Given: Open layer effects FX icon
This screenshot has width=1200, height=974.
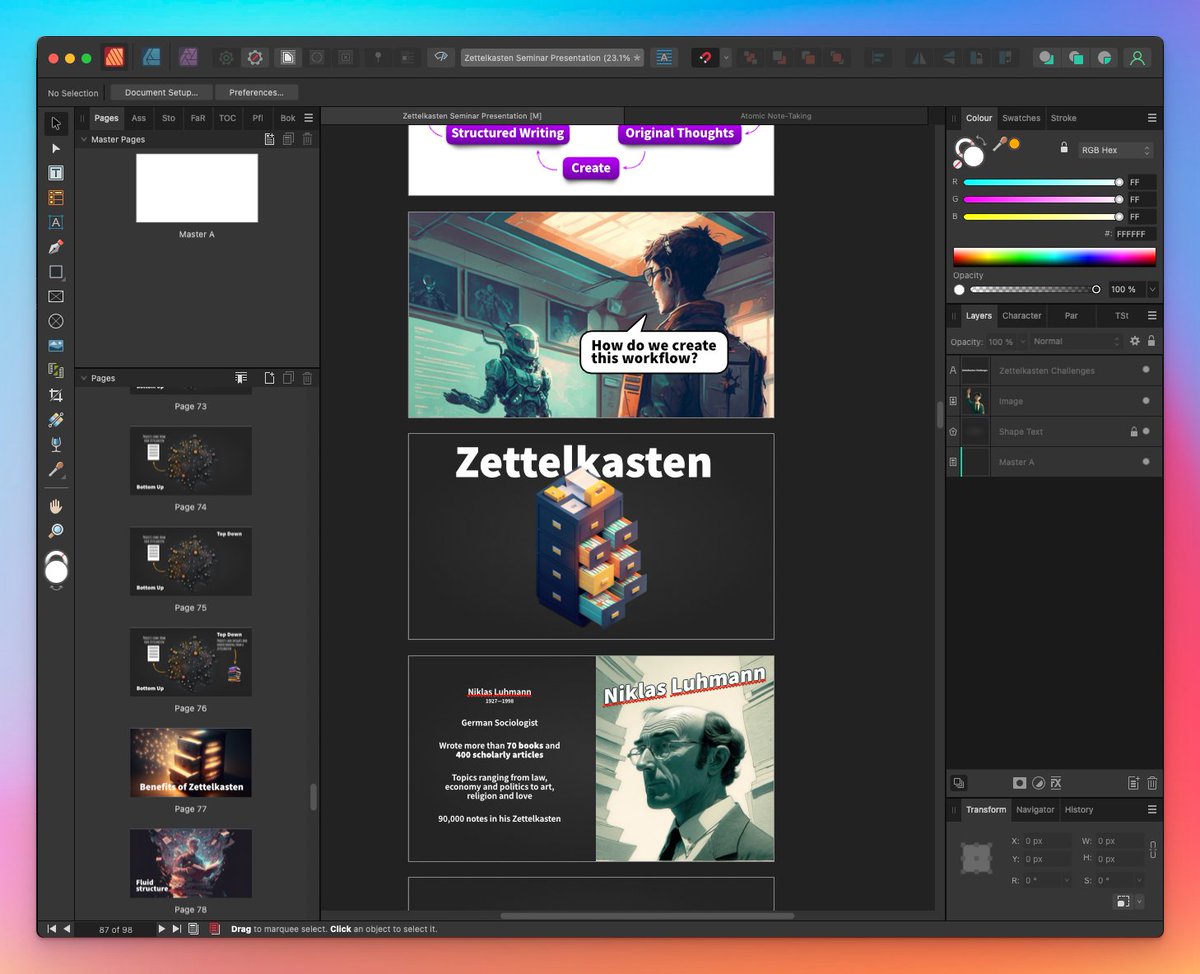Looking at the screenshot, I should point(1055,783).
